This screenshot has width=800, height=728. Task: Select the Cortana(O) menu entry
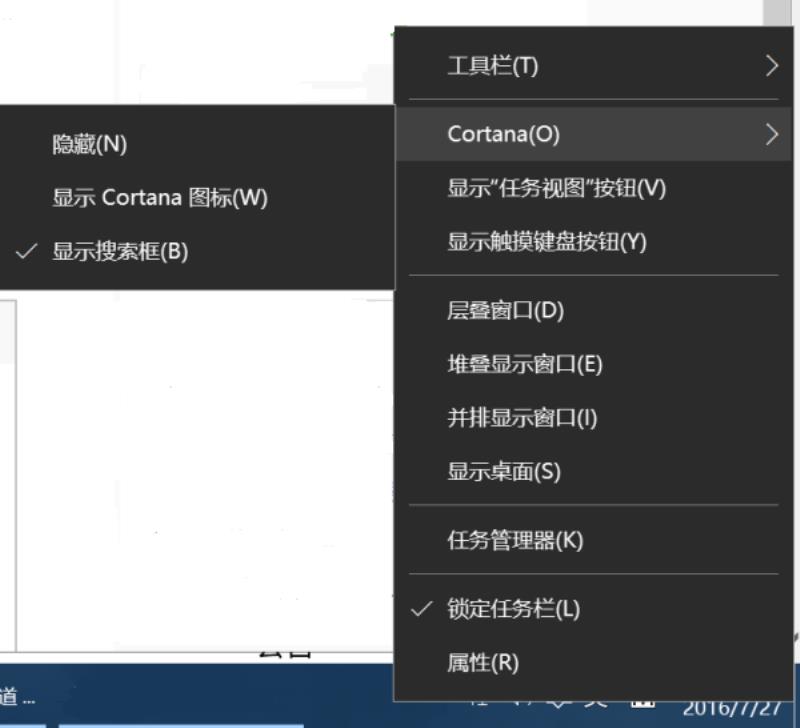pyautogui.click(x=594, y=134)
